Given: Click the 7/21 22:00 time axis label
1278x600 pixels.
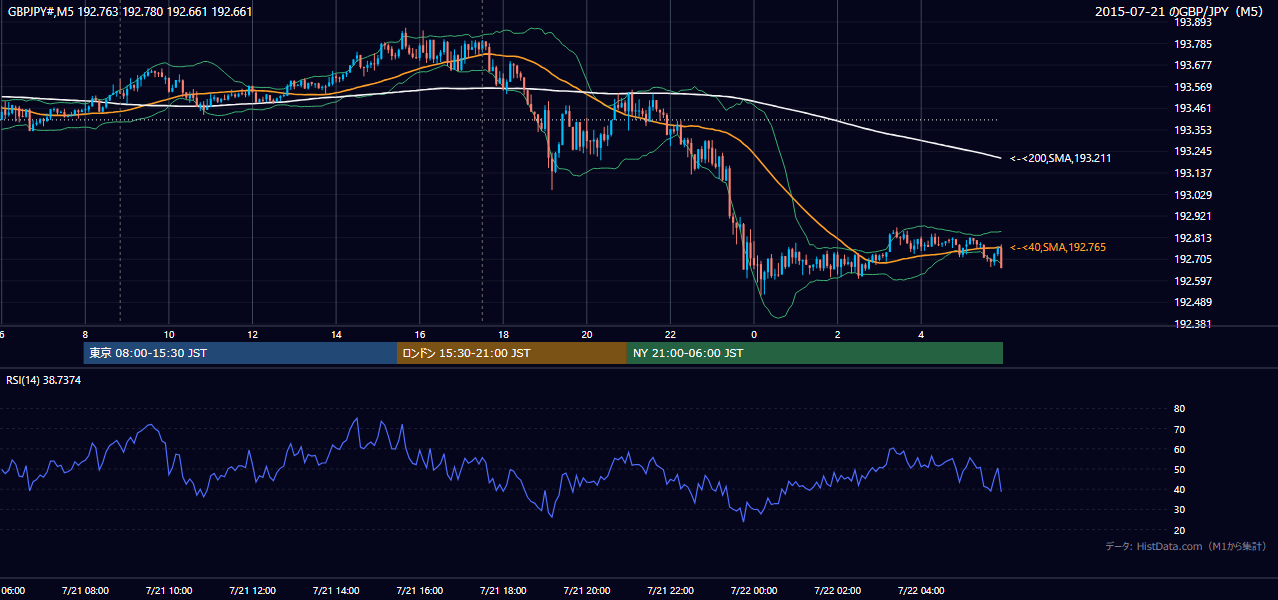Looking at the screenshot, I should tap(670, 591).
